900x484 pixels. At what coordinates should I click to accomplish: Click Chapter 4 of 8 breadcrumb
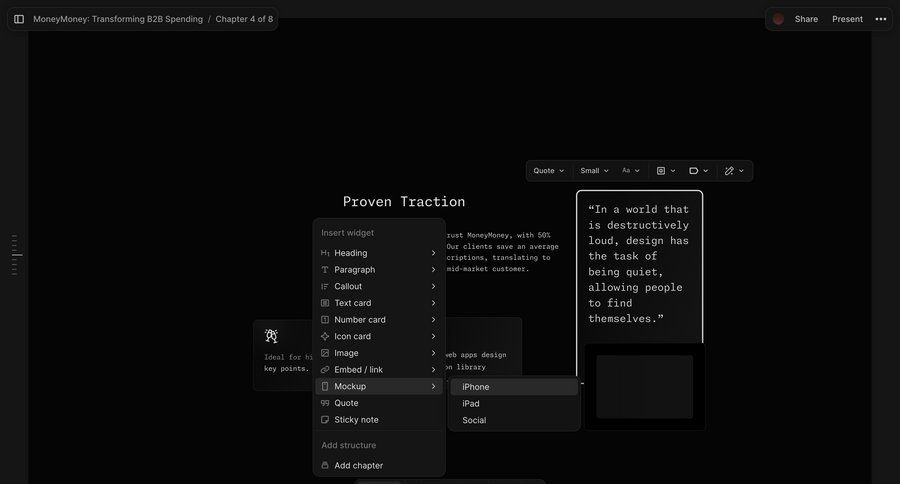tap(245, 19)
